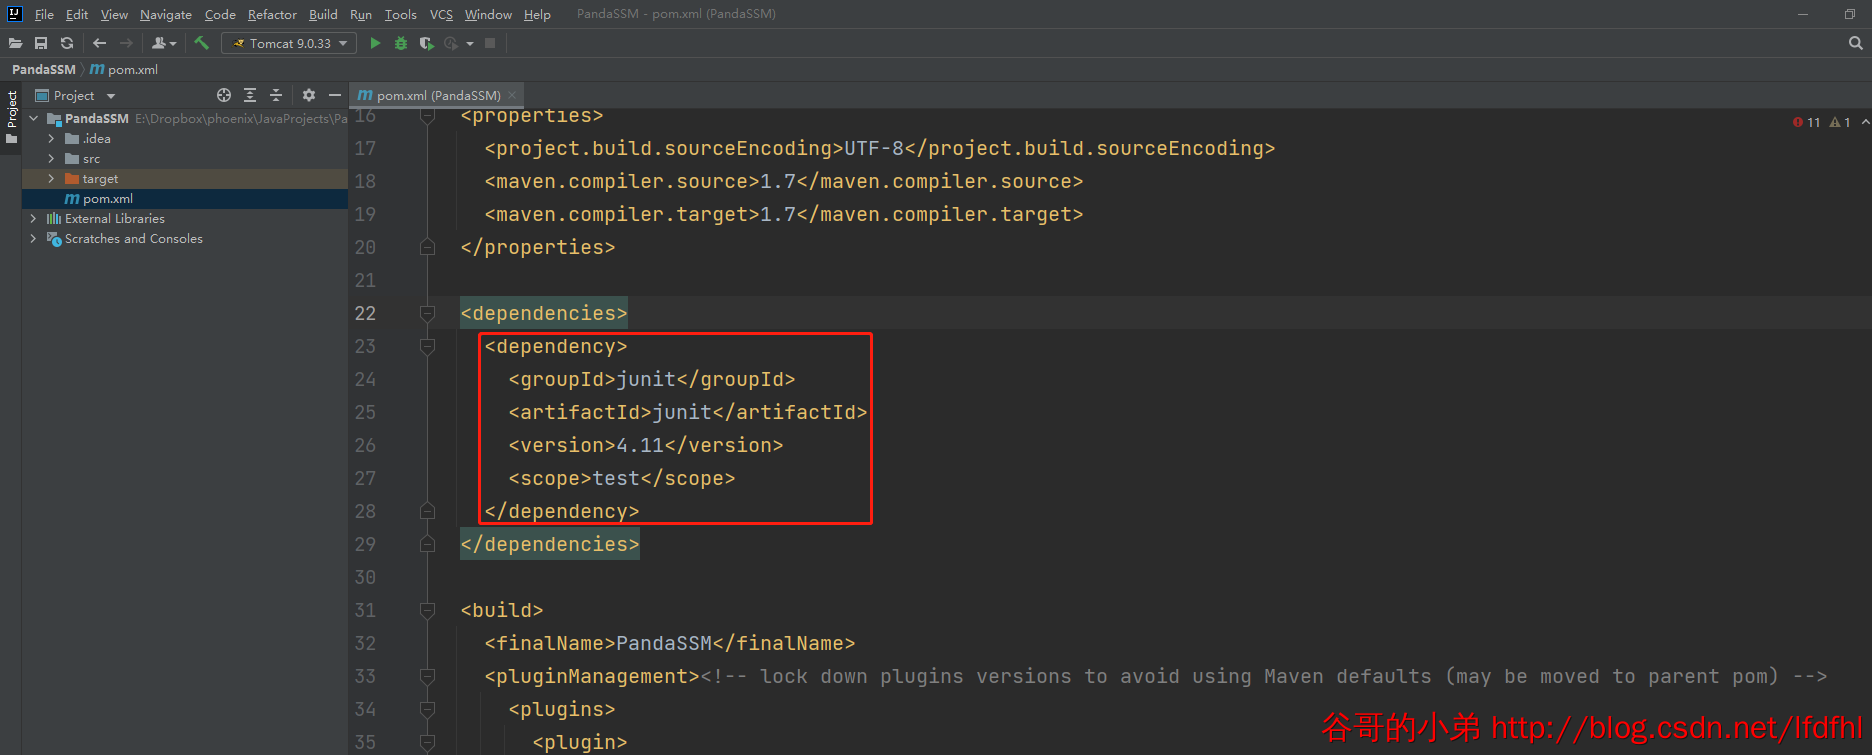Fold the dependencies block at line 22
The width and height of the screenshot is (1872, 755).
point(428,313)
